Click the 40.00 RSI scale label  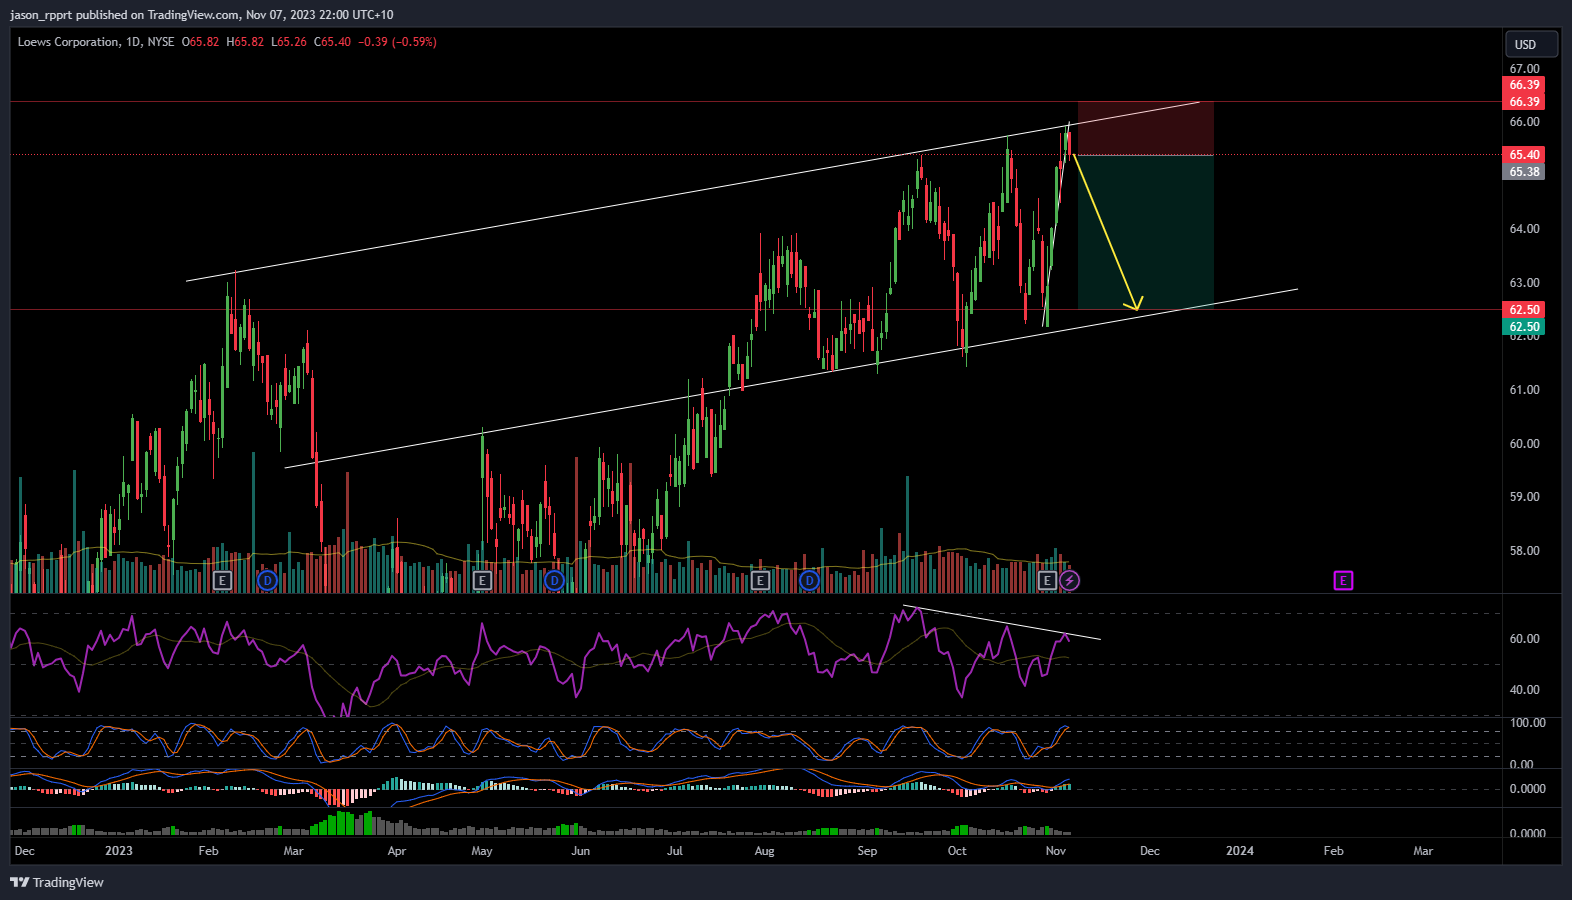1524,690
